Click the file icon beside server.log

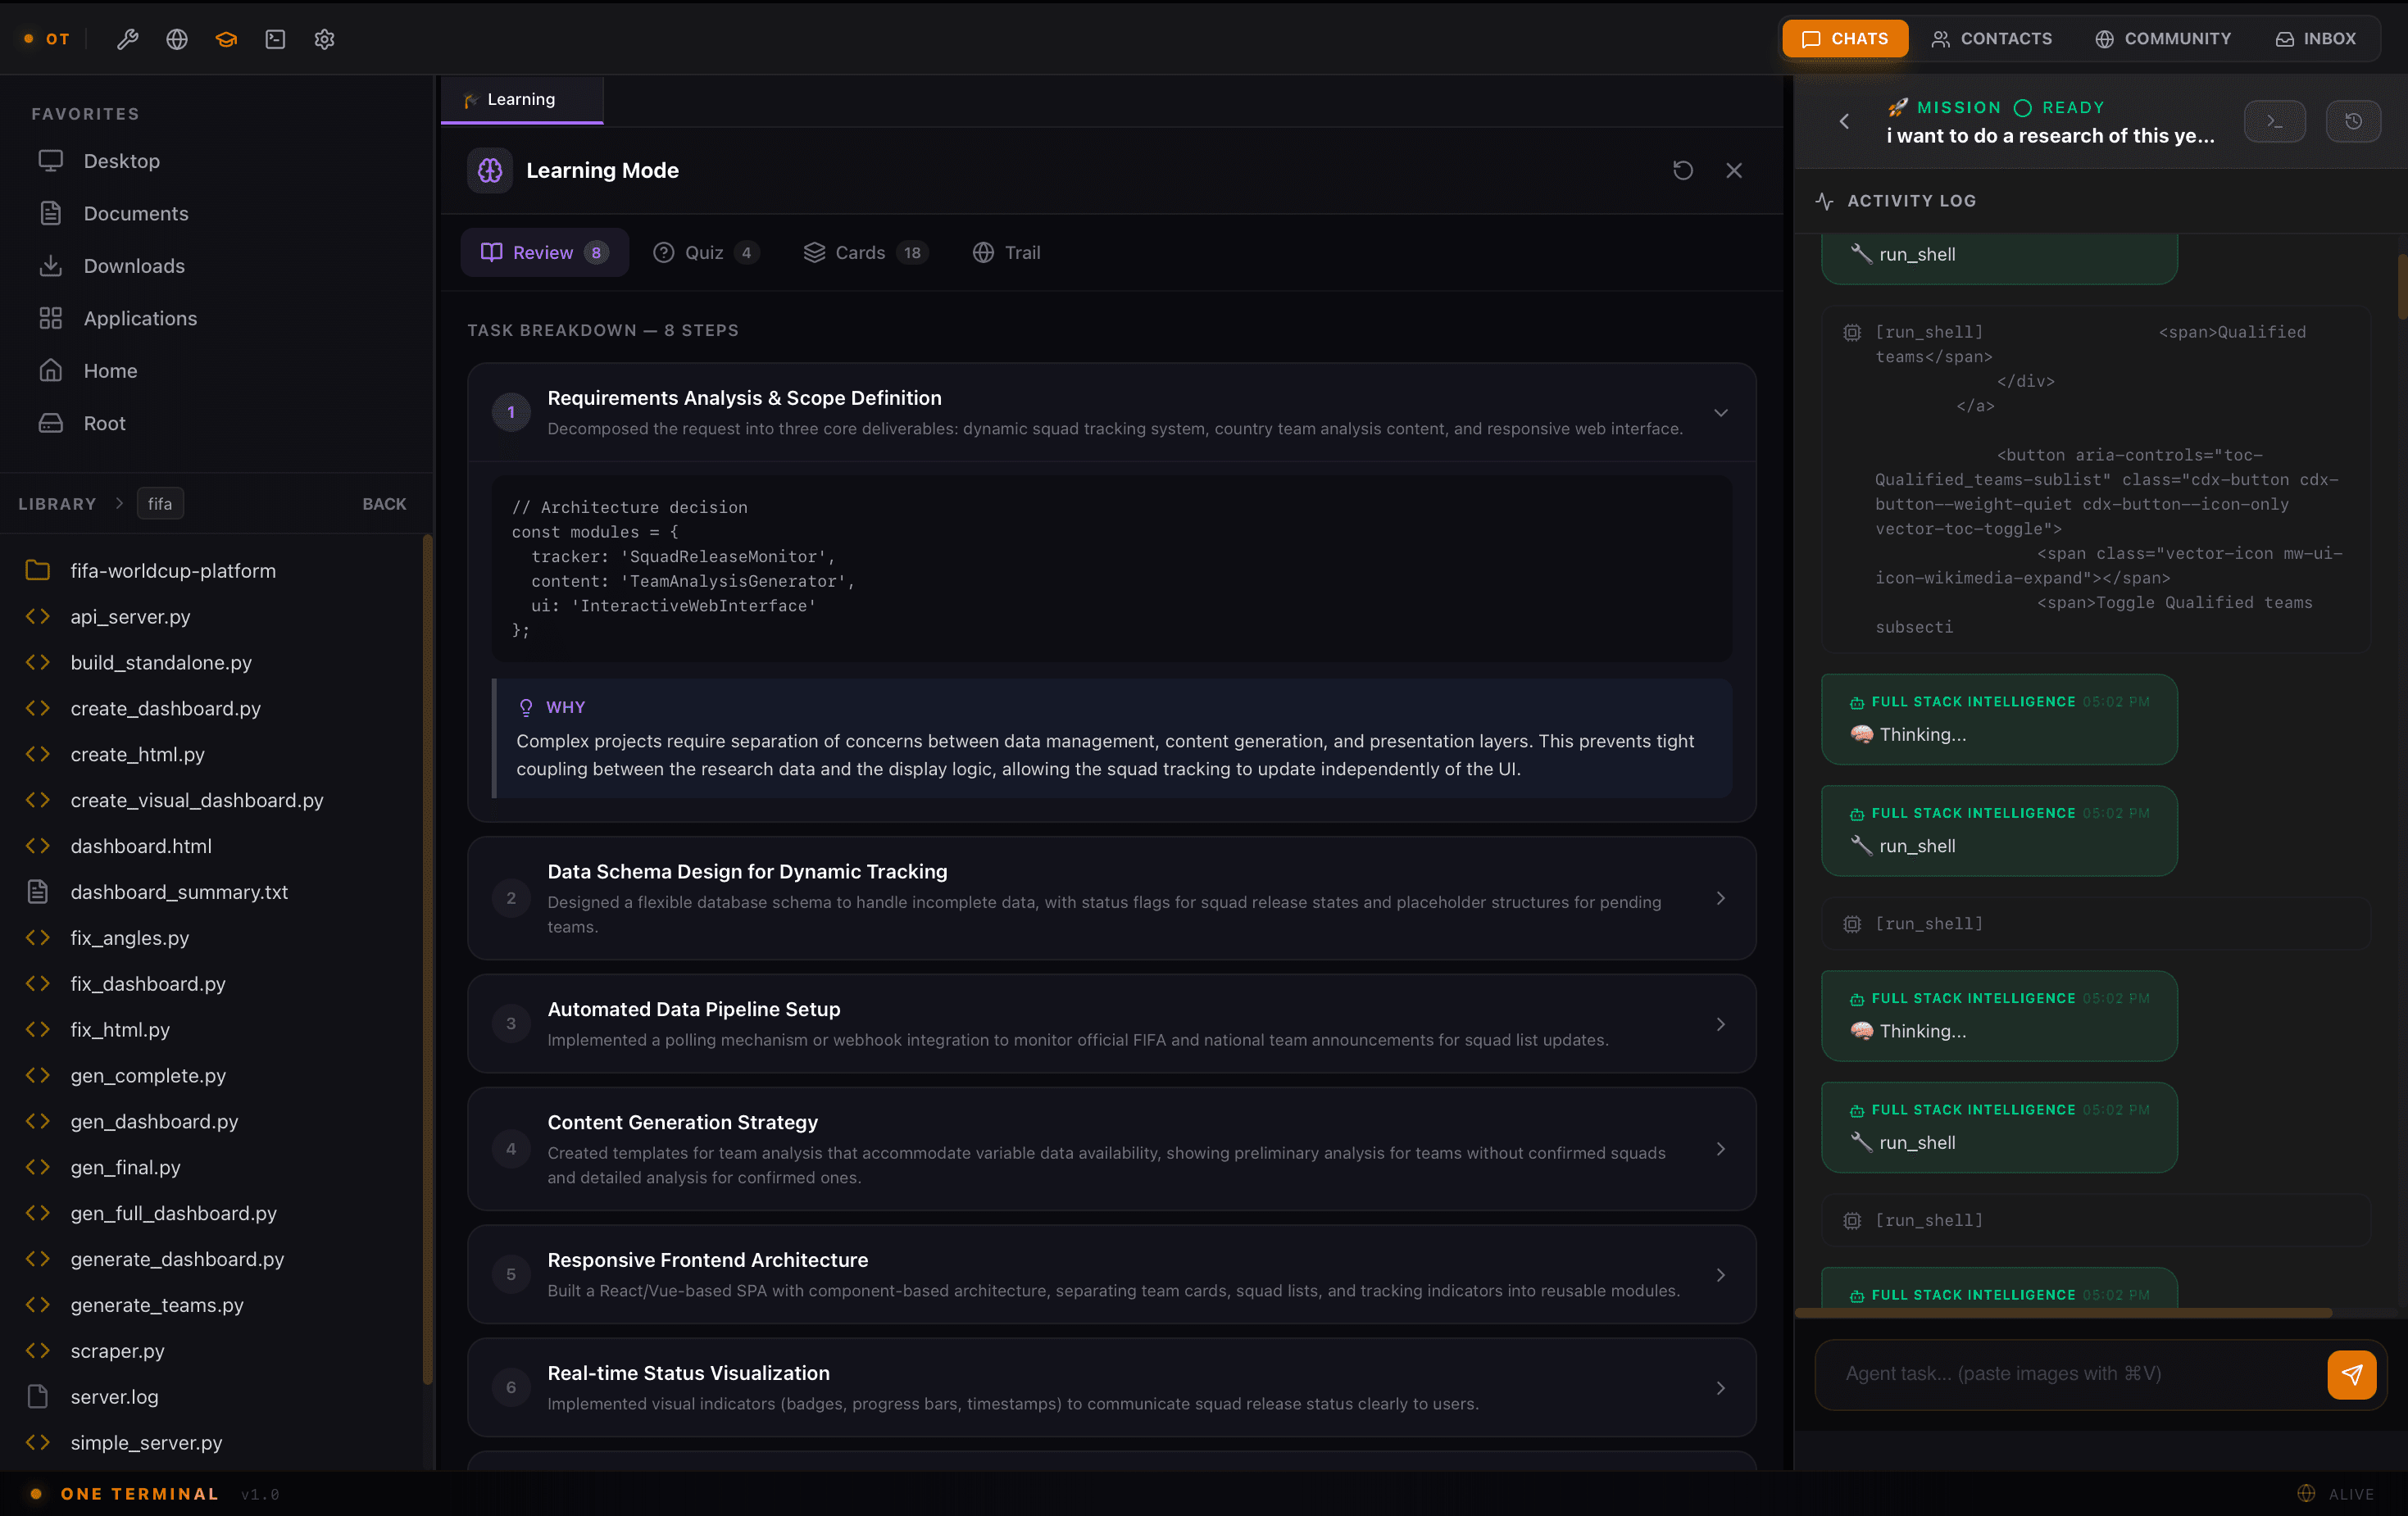point(38,1397)
